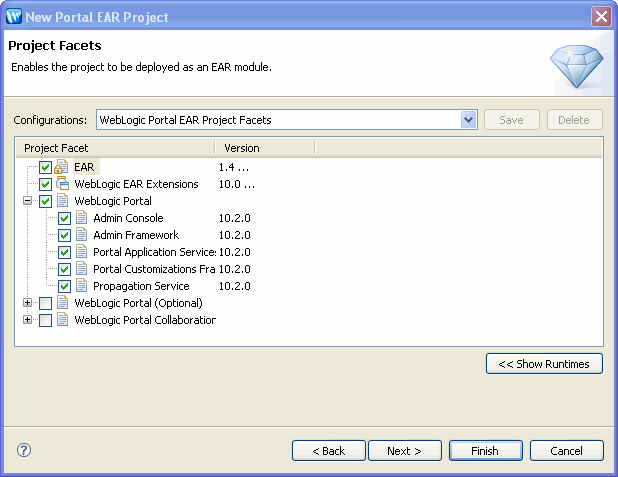Select the WebLogic Portal row label
Screen dimensions: 618x477
point(113,201)
